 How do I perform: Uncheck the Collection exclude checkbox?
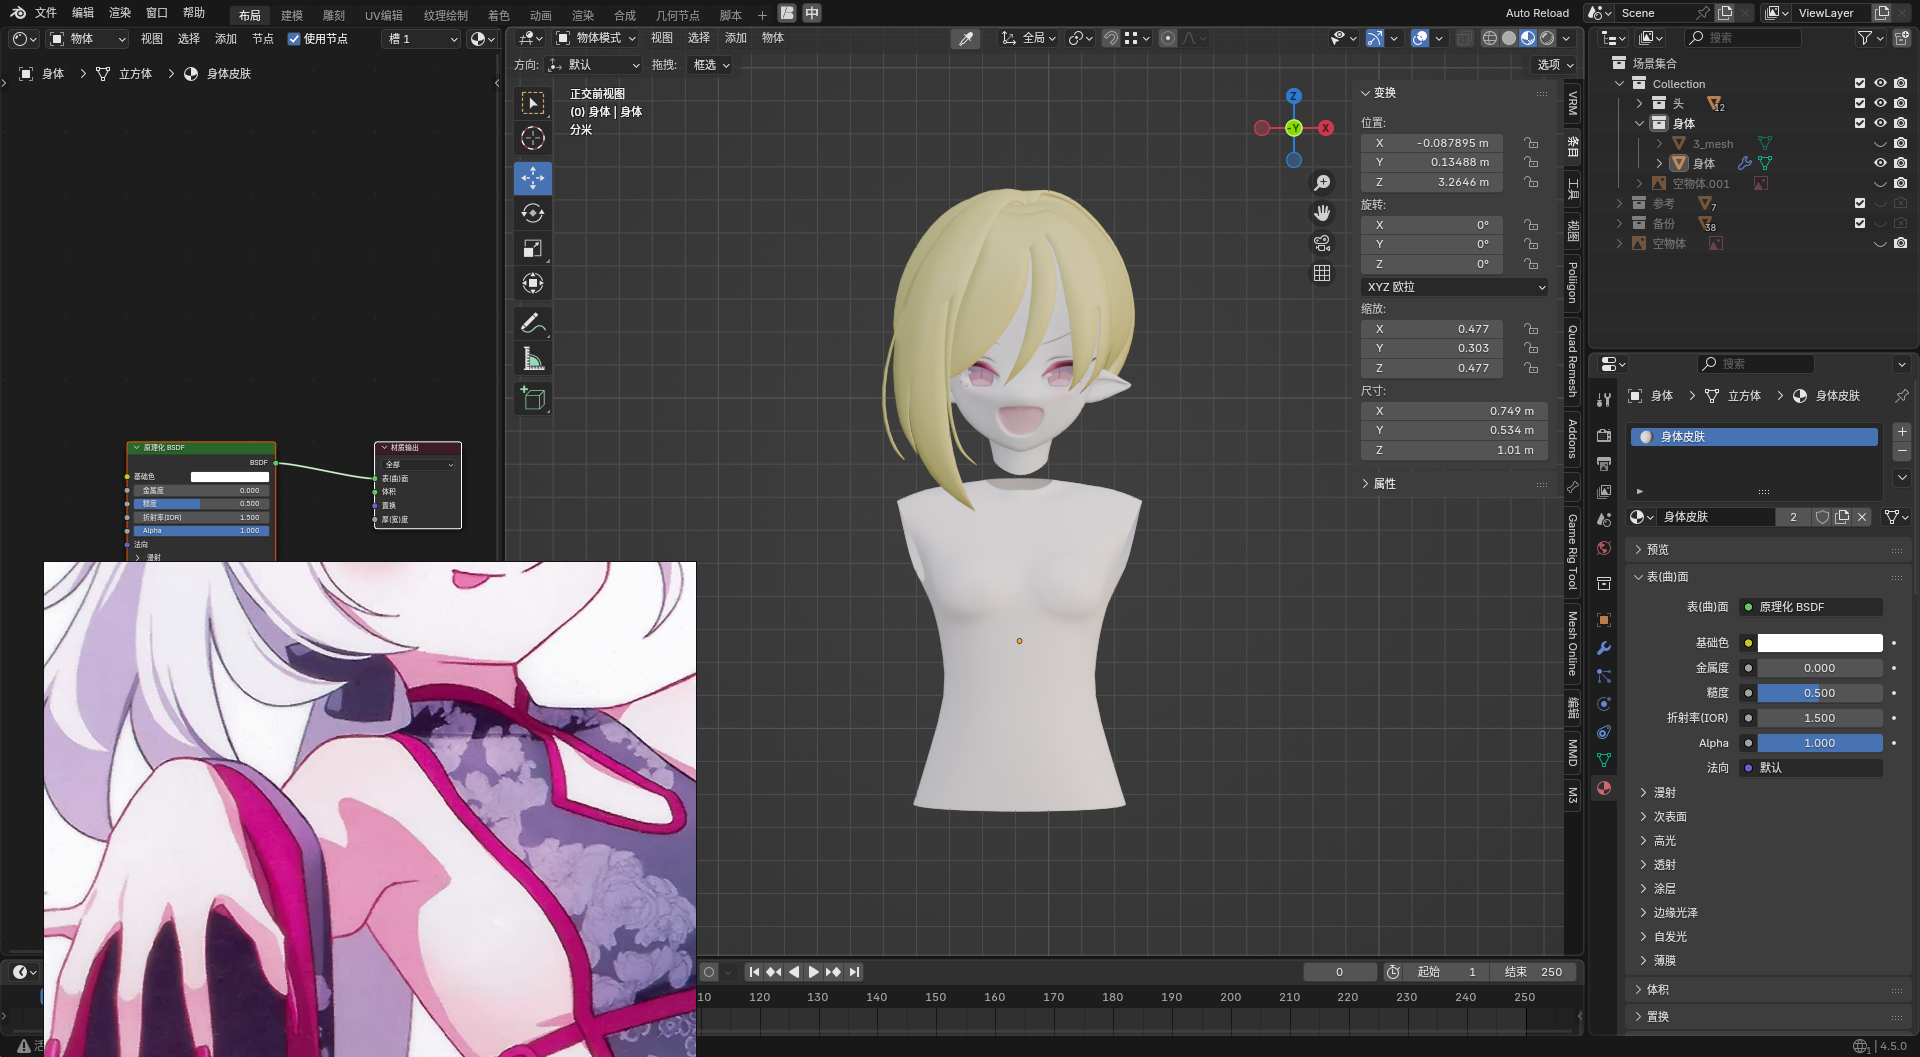pyautogui.click(x=1860, y=83)
